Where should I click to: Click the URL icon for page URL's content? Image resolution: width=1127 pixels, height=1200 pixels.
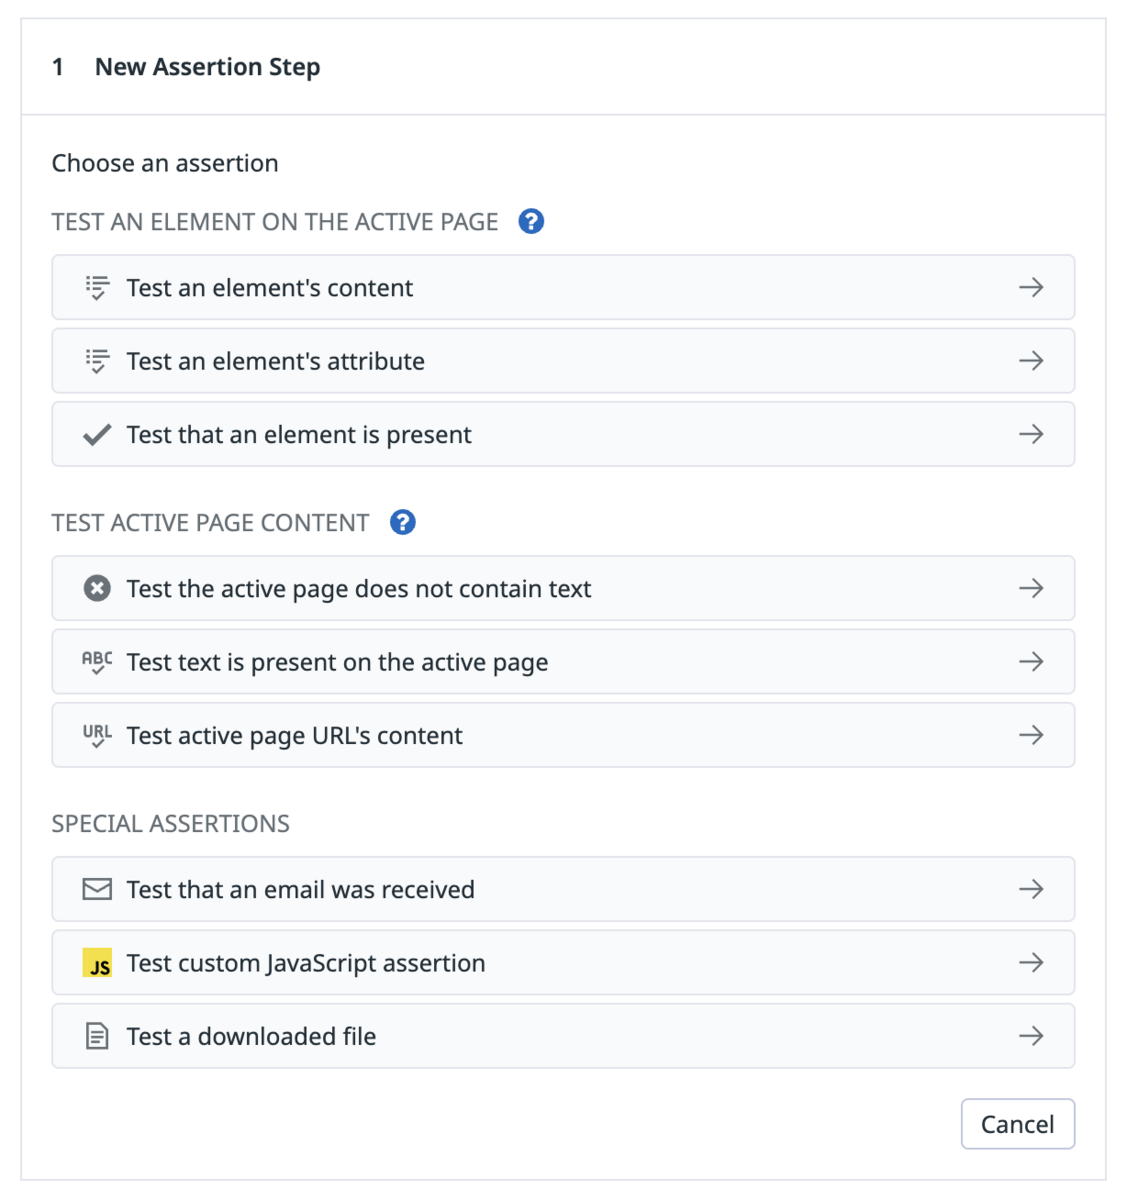[x=97, y=736]
